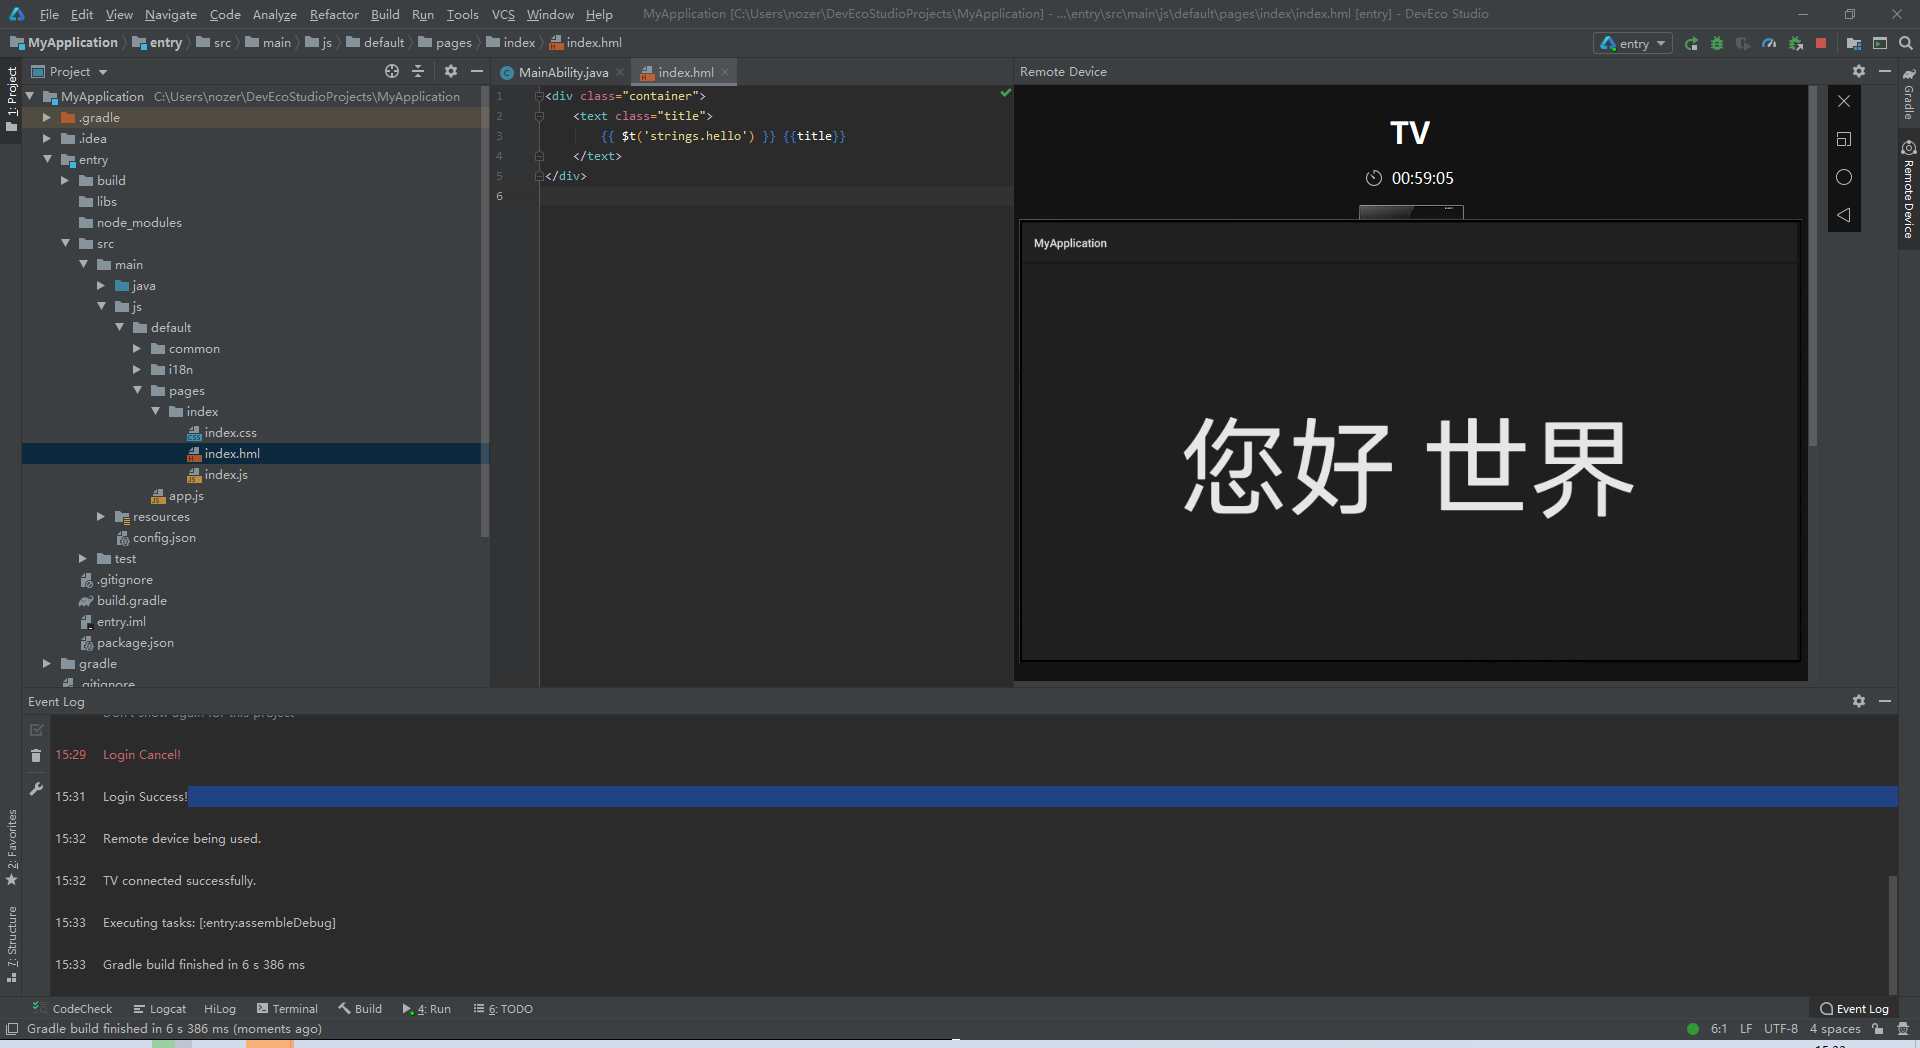Screen dimensions: 1920x1048
Task: Locate current file in Project tree
Action: (392, 71)
